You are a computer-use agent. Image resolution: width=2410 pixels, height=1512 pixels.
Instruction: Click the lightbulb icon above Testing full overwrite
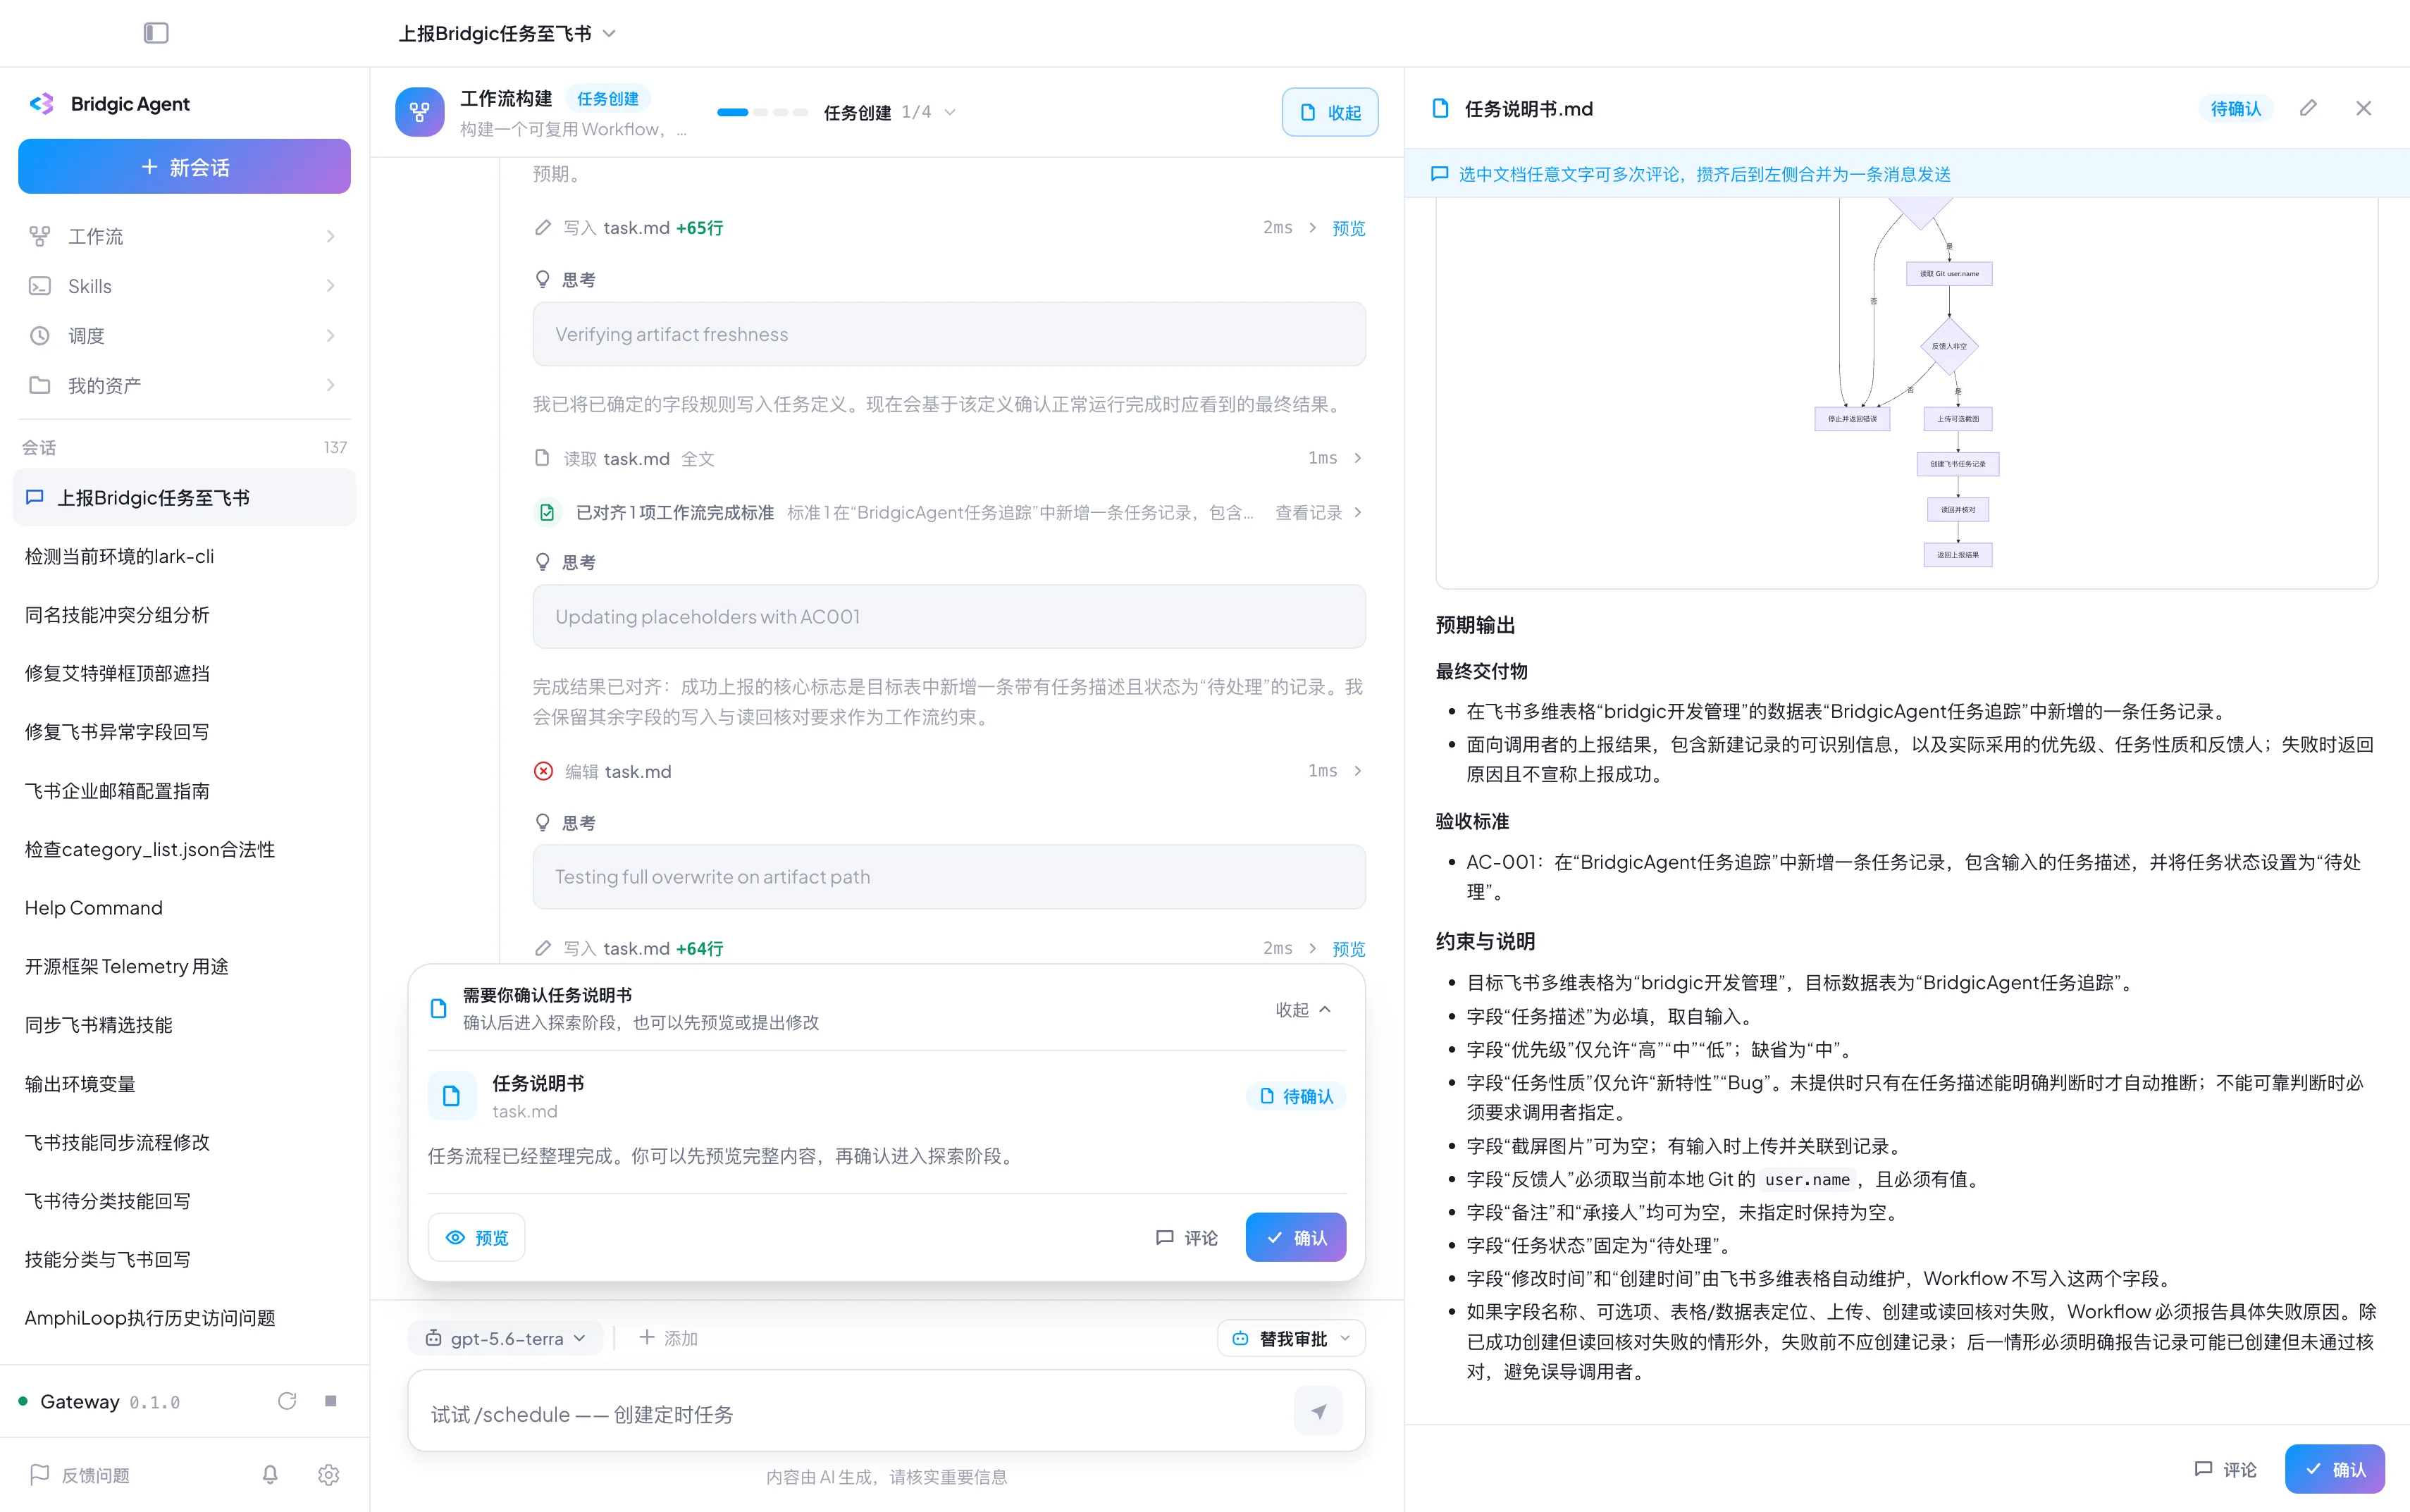543,823
